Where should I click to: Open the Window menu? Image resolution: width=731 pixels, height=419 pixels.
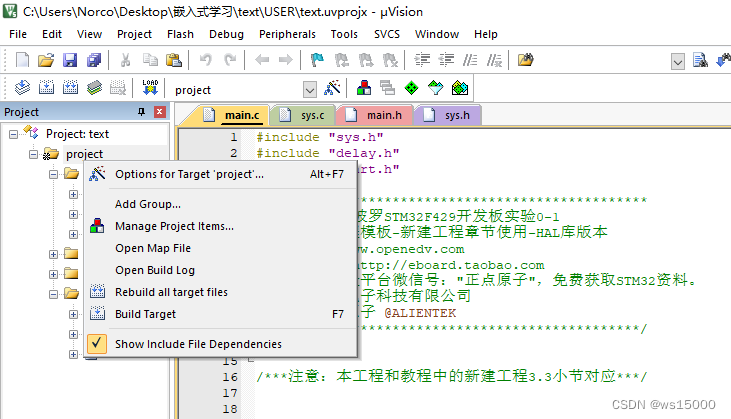pos(437,34)
